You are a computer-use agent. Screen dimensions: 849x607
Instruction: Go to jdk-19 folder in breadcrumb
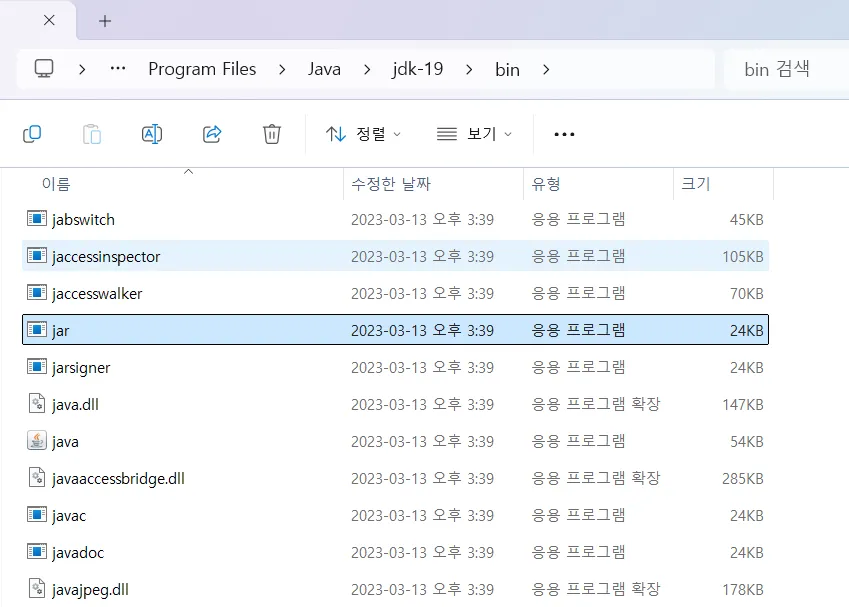(x=417, y=69)
